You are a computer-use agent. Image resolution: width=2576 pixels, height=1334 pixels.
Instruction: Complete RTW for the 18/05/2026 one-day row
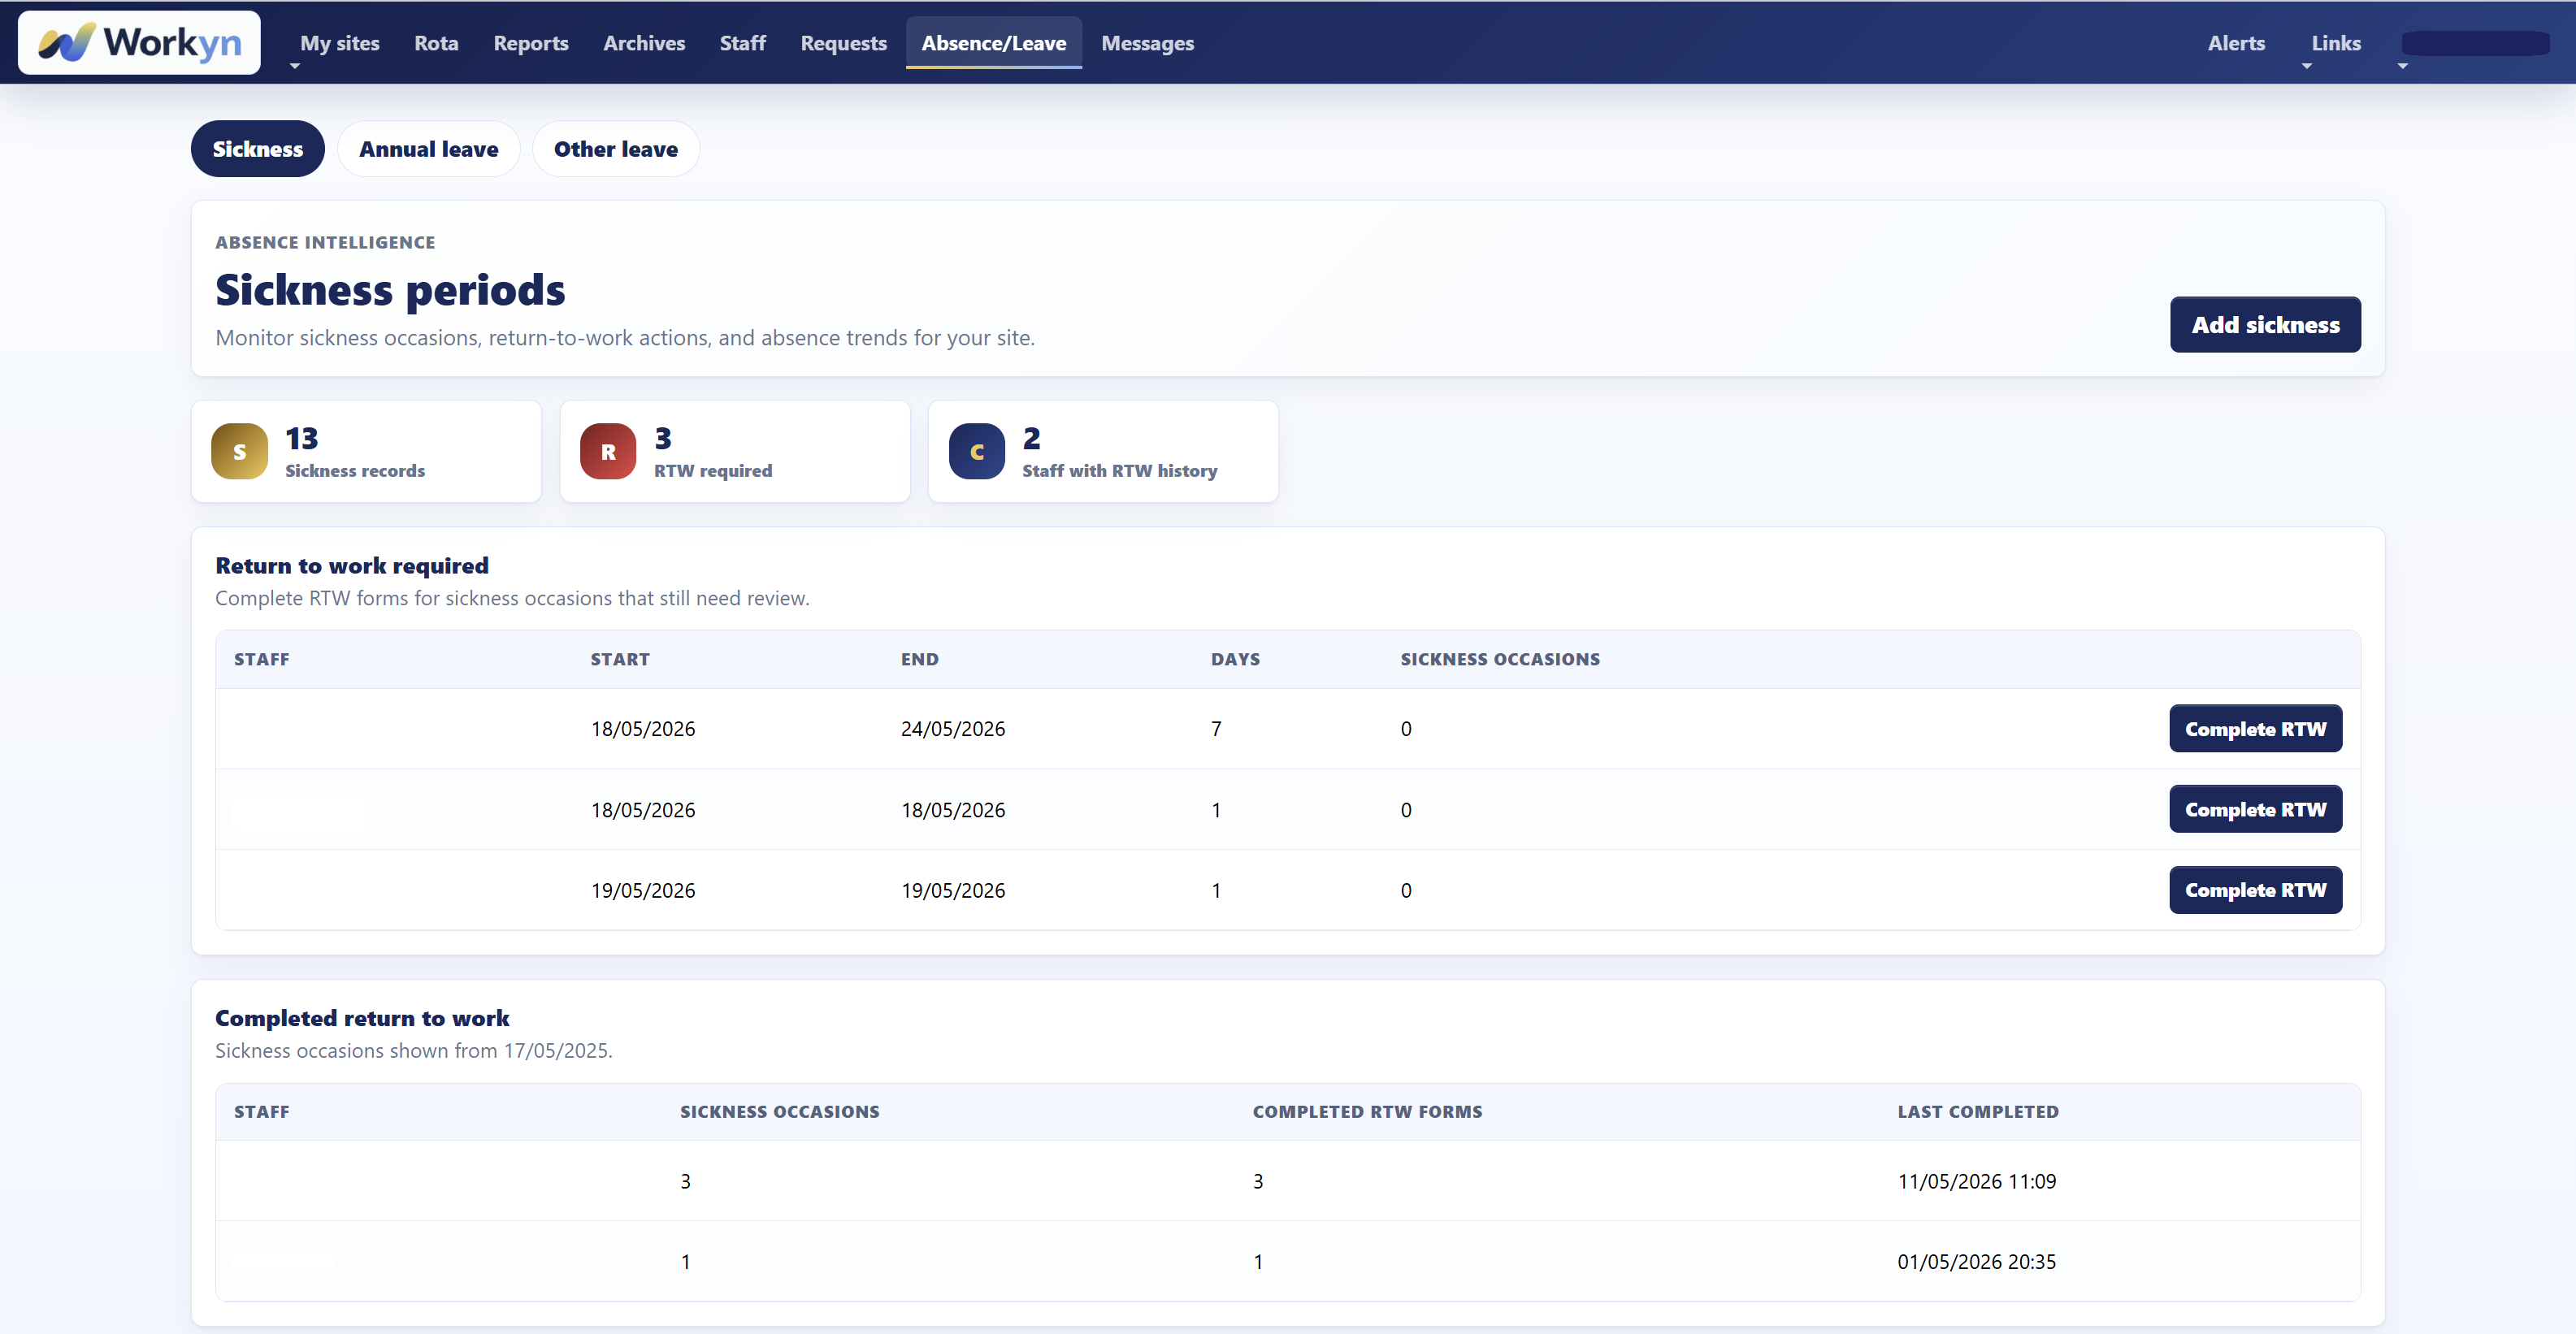tap(2255, 810)
